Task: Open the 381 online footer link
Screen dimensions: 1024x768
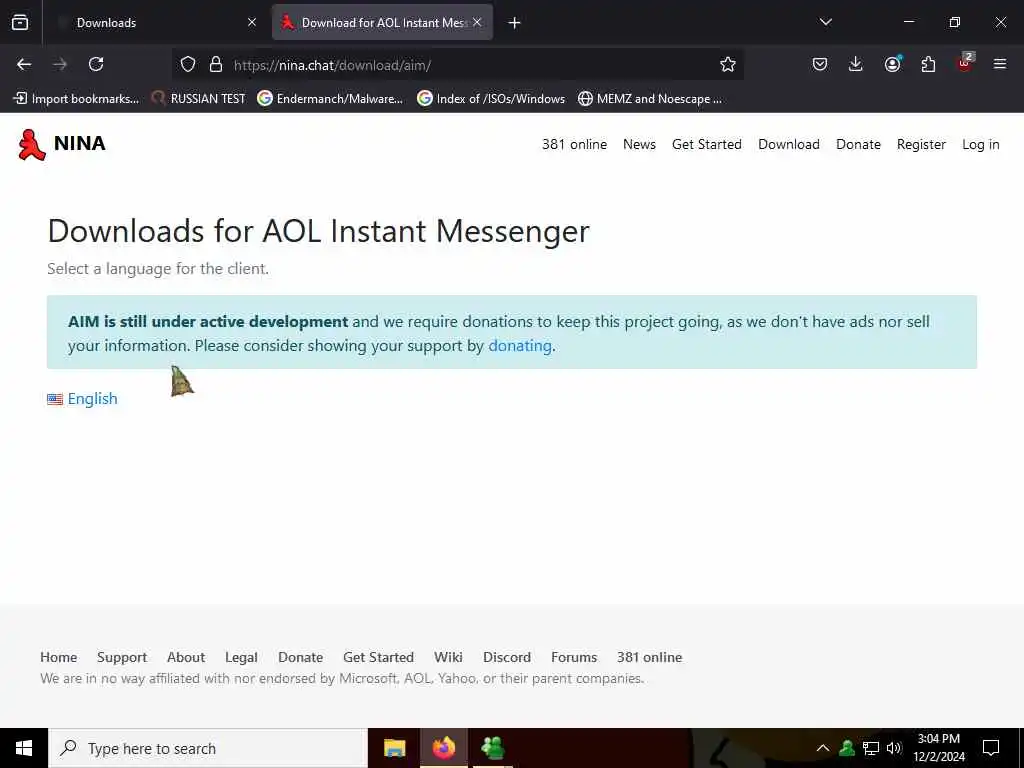Action: [x=649, y=657]
